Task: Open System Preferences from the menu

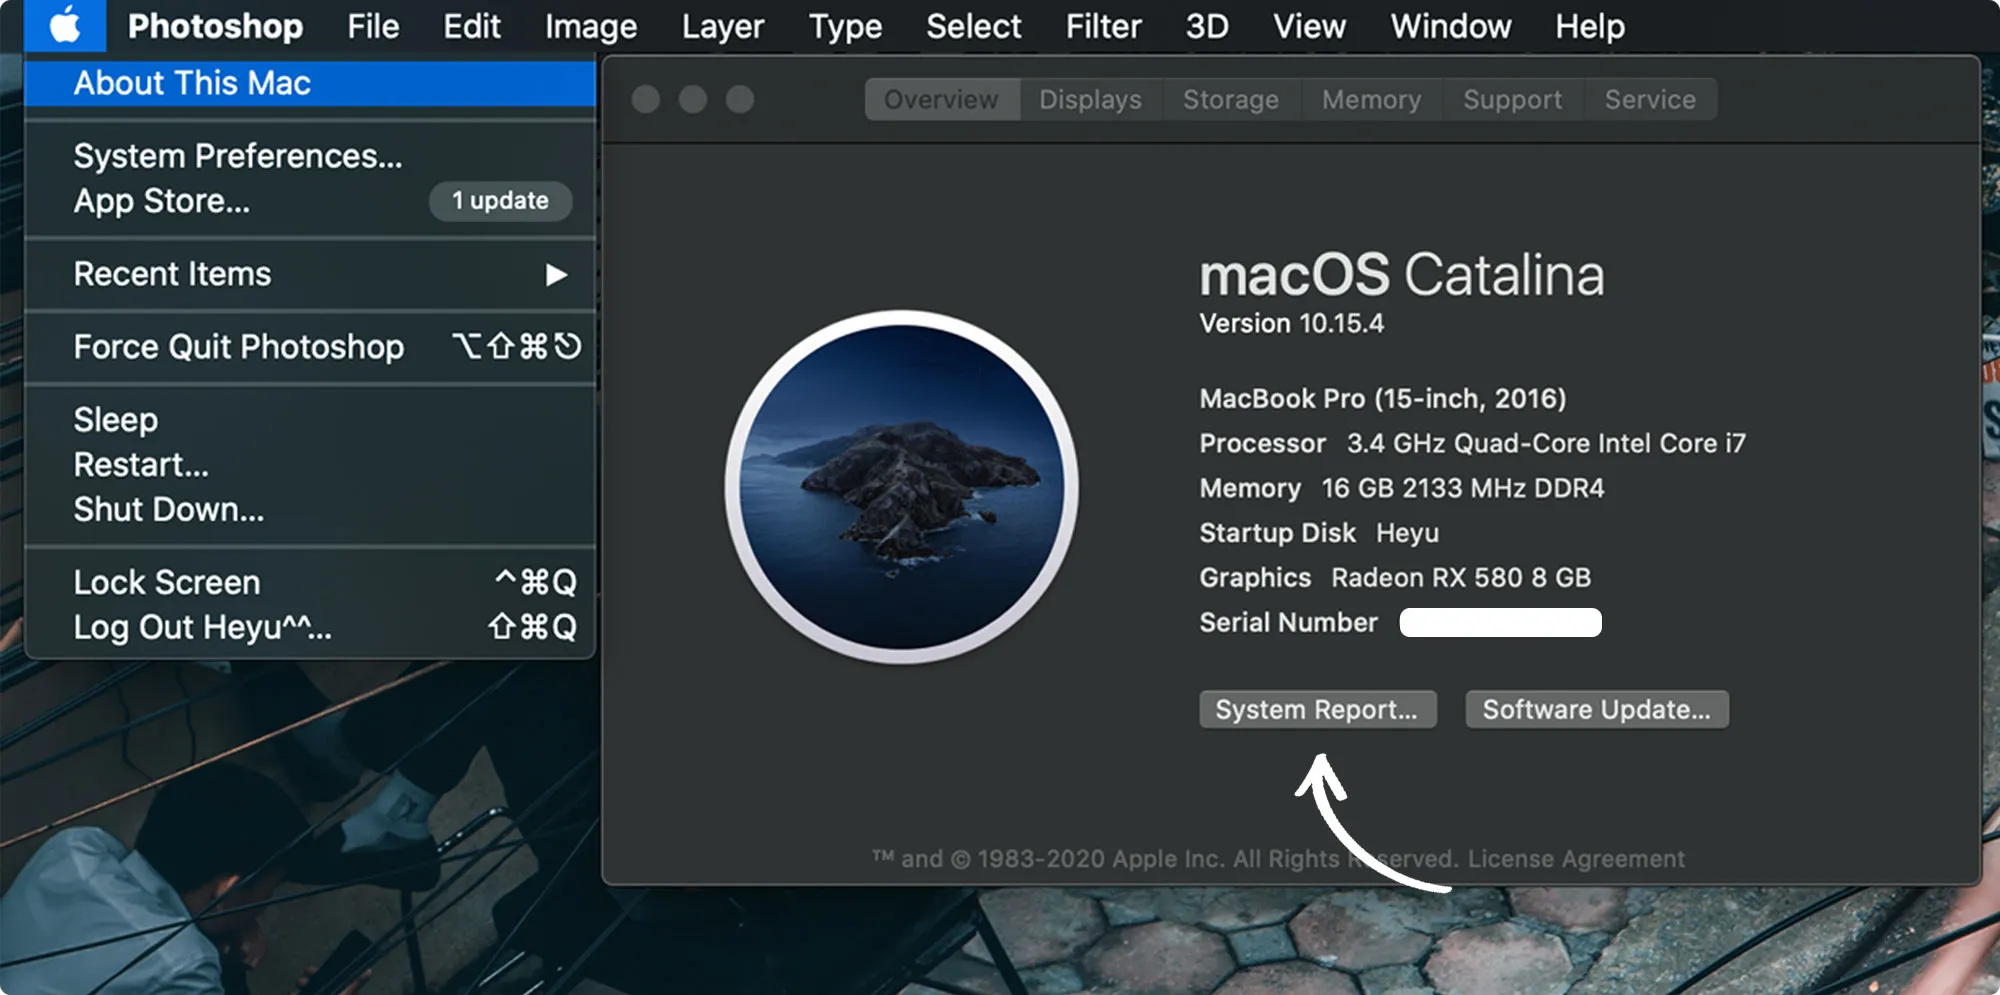Action: pos(238,156)
